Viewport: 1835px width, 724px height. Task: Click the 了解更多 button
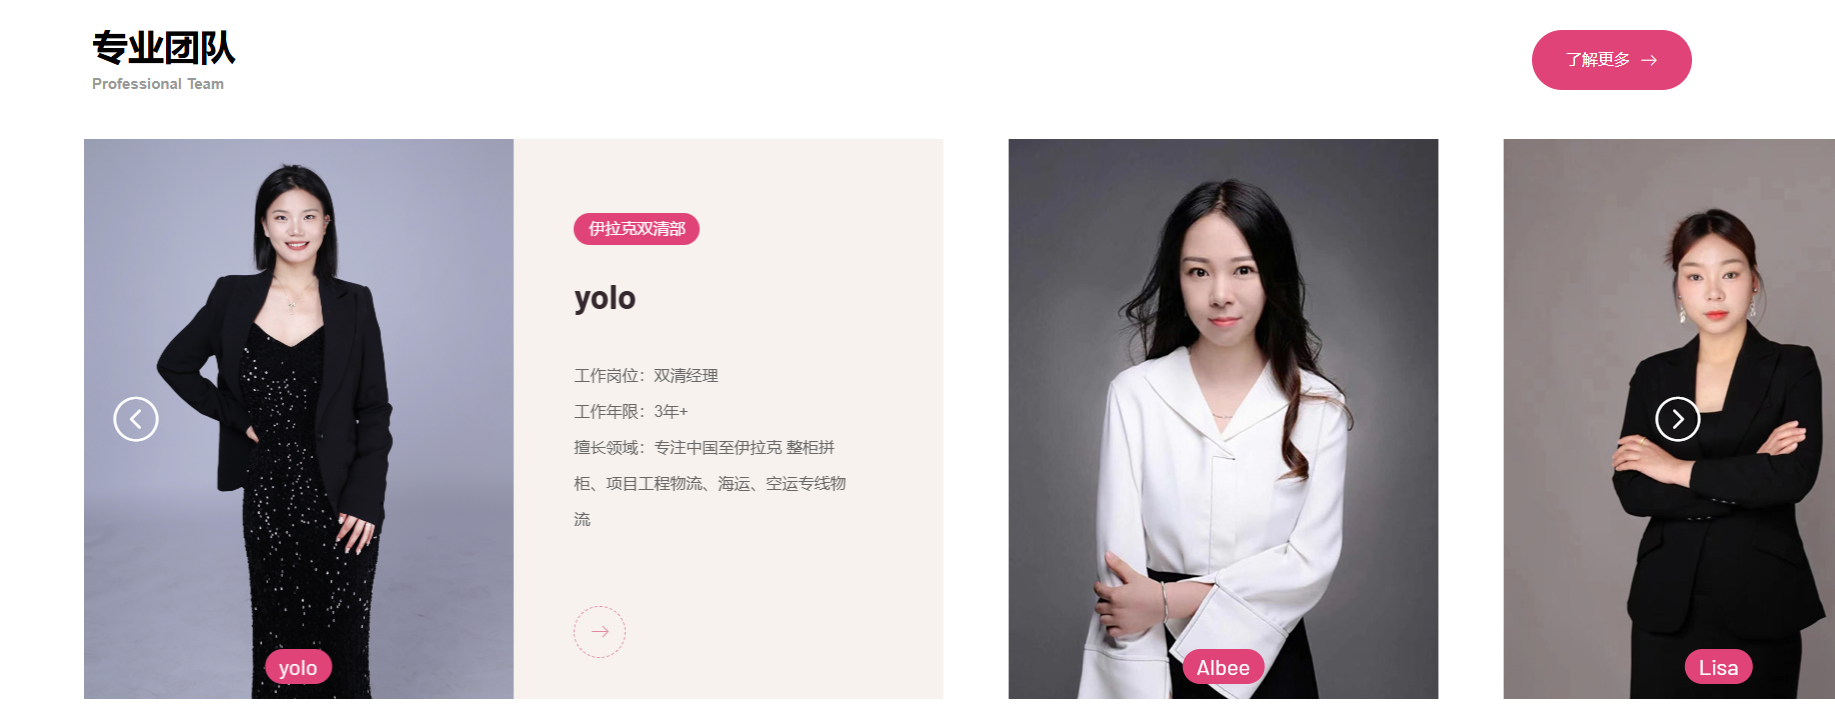[1611, 60]
